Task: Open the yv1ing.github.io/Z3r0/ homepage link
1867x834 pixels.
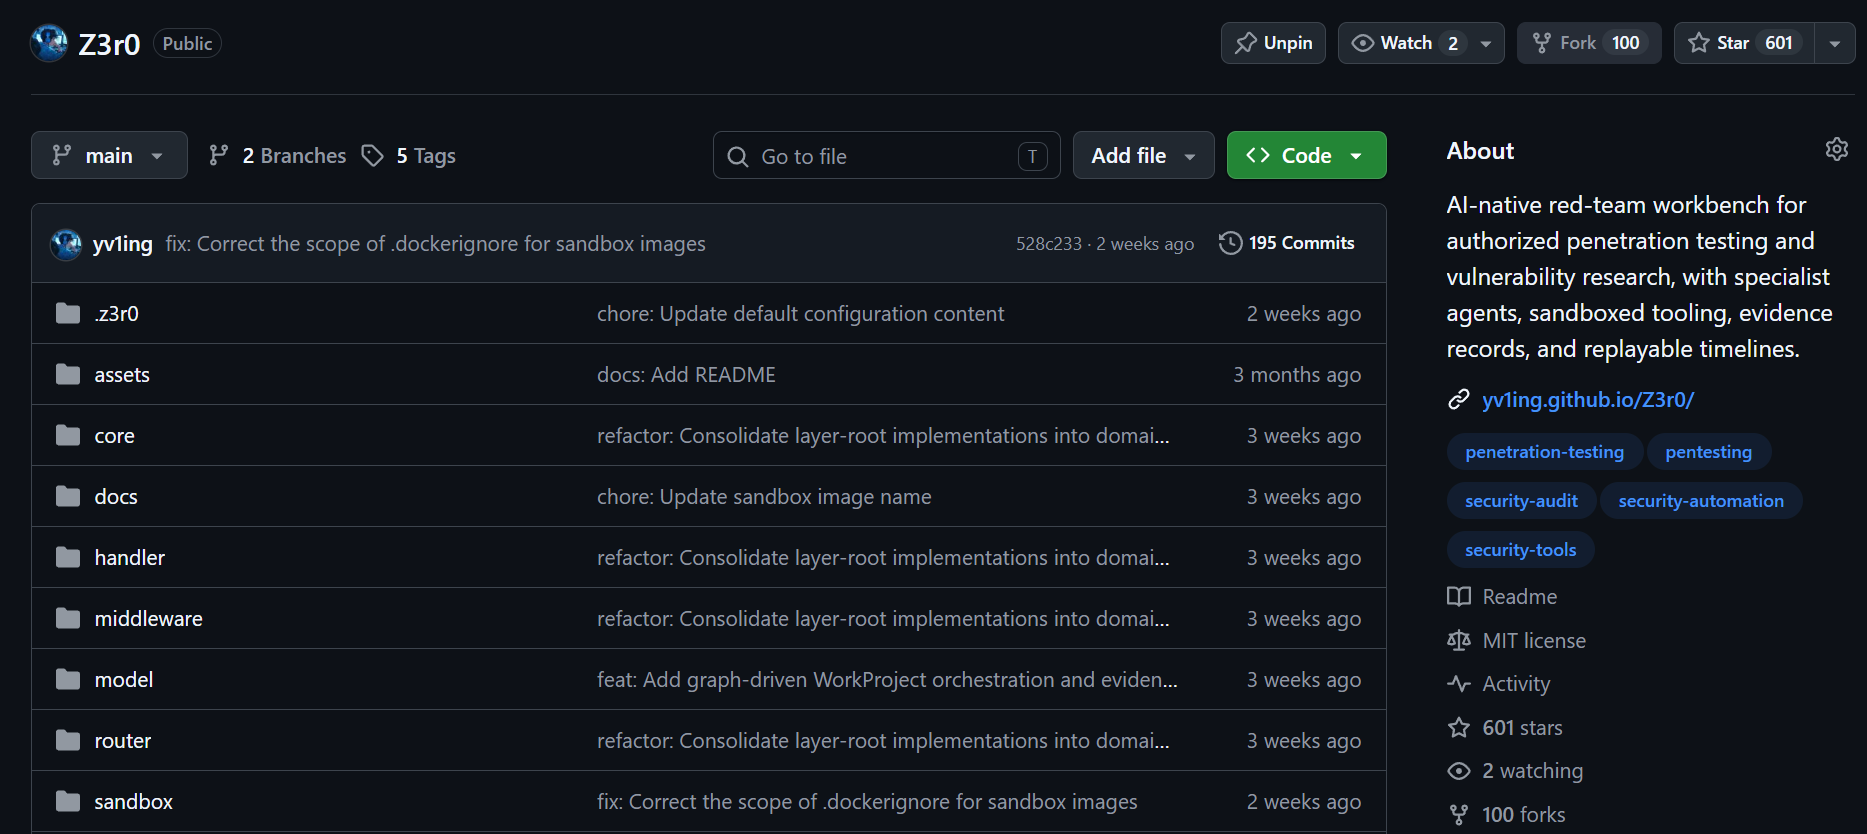Action: tap(1588, 400)
